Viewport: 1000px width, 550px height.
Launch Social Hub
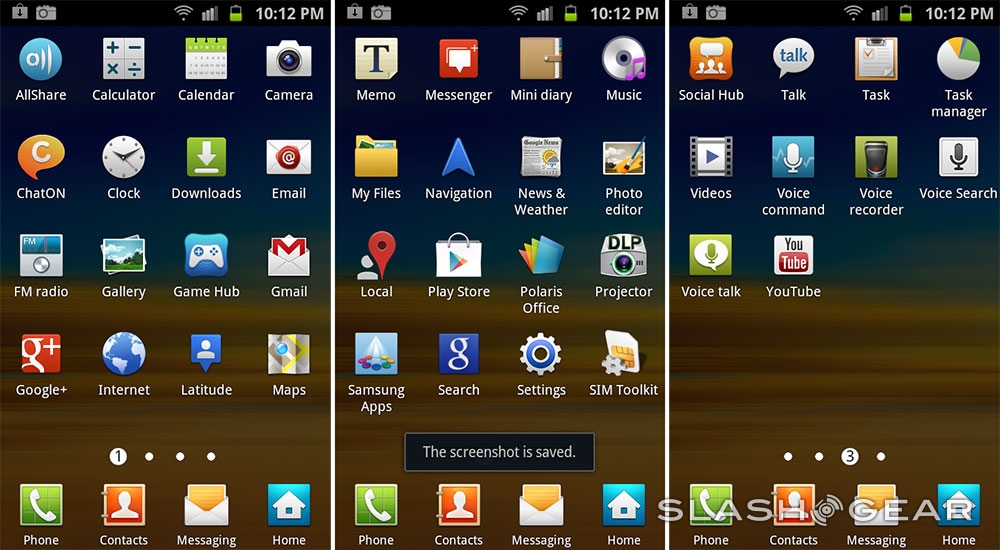(711, 59)
